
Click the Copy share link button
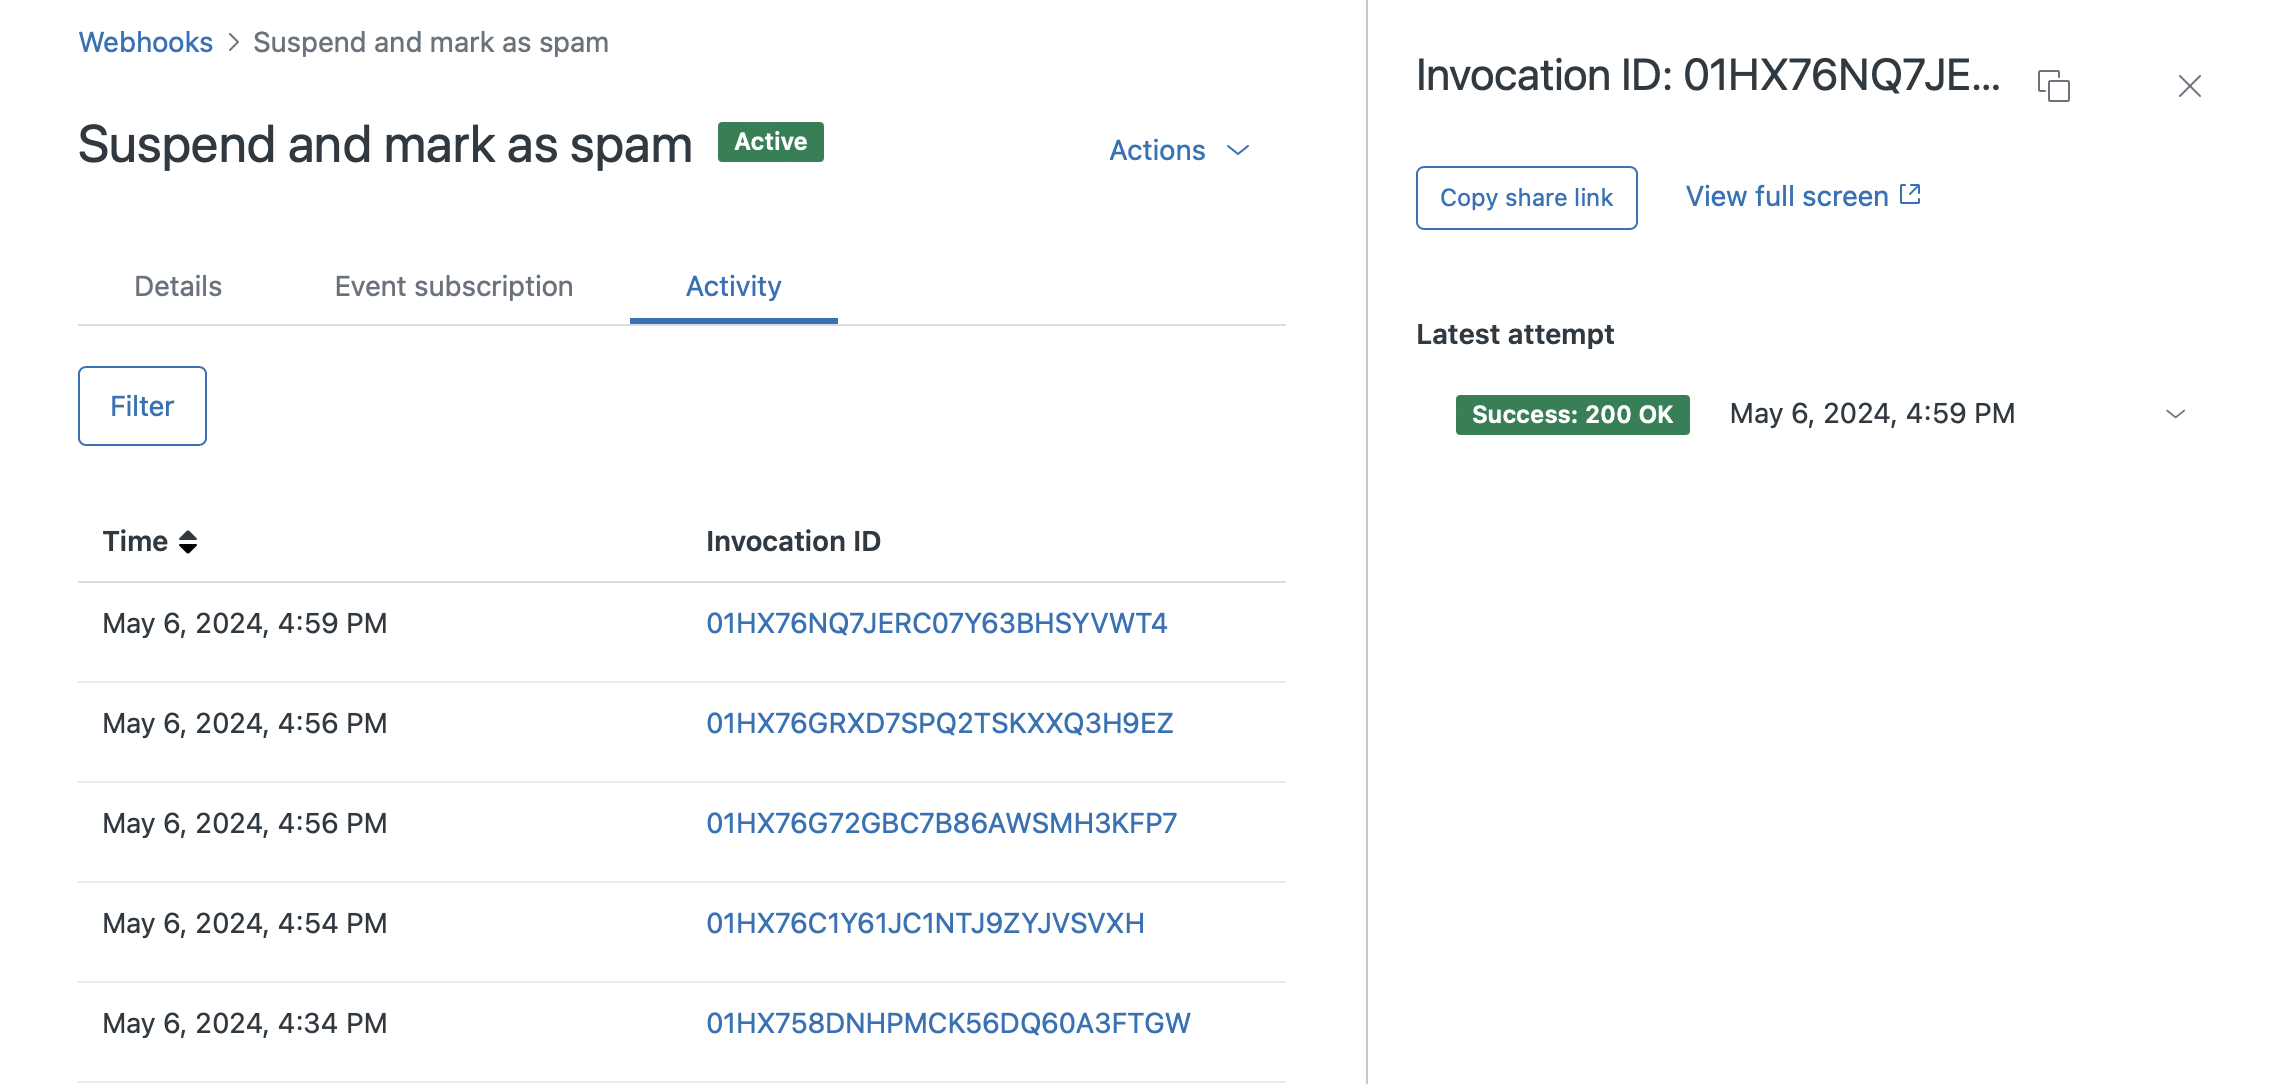pyautogui.click(x=1526, y=198)
